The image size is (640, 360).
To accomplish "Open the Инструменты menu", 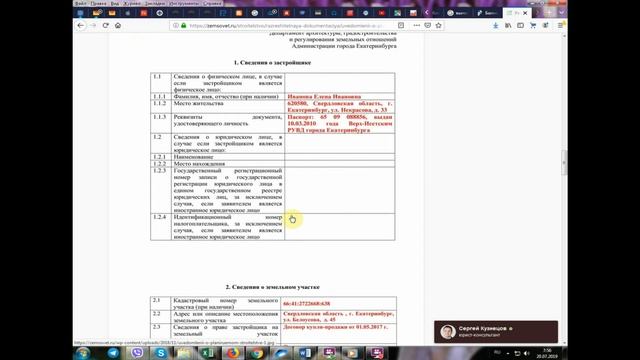I will click(x=184, y=3).
